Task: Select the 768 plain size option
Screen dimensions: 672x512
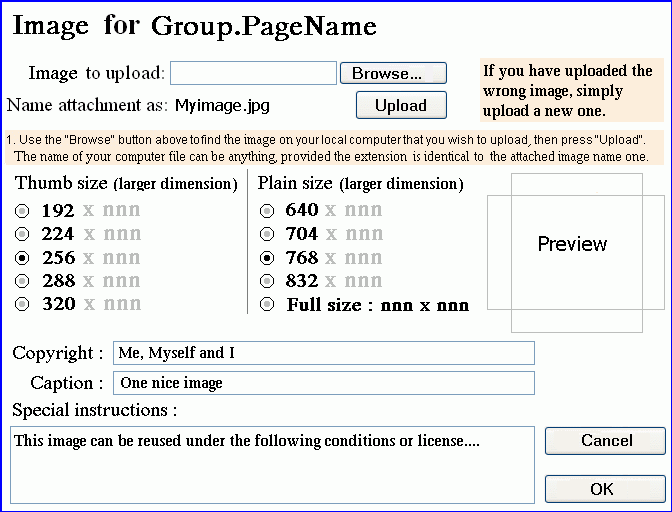Action: click(267, 258)
